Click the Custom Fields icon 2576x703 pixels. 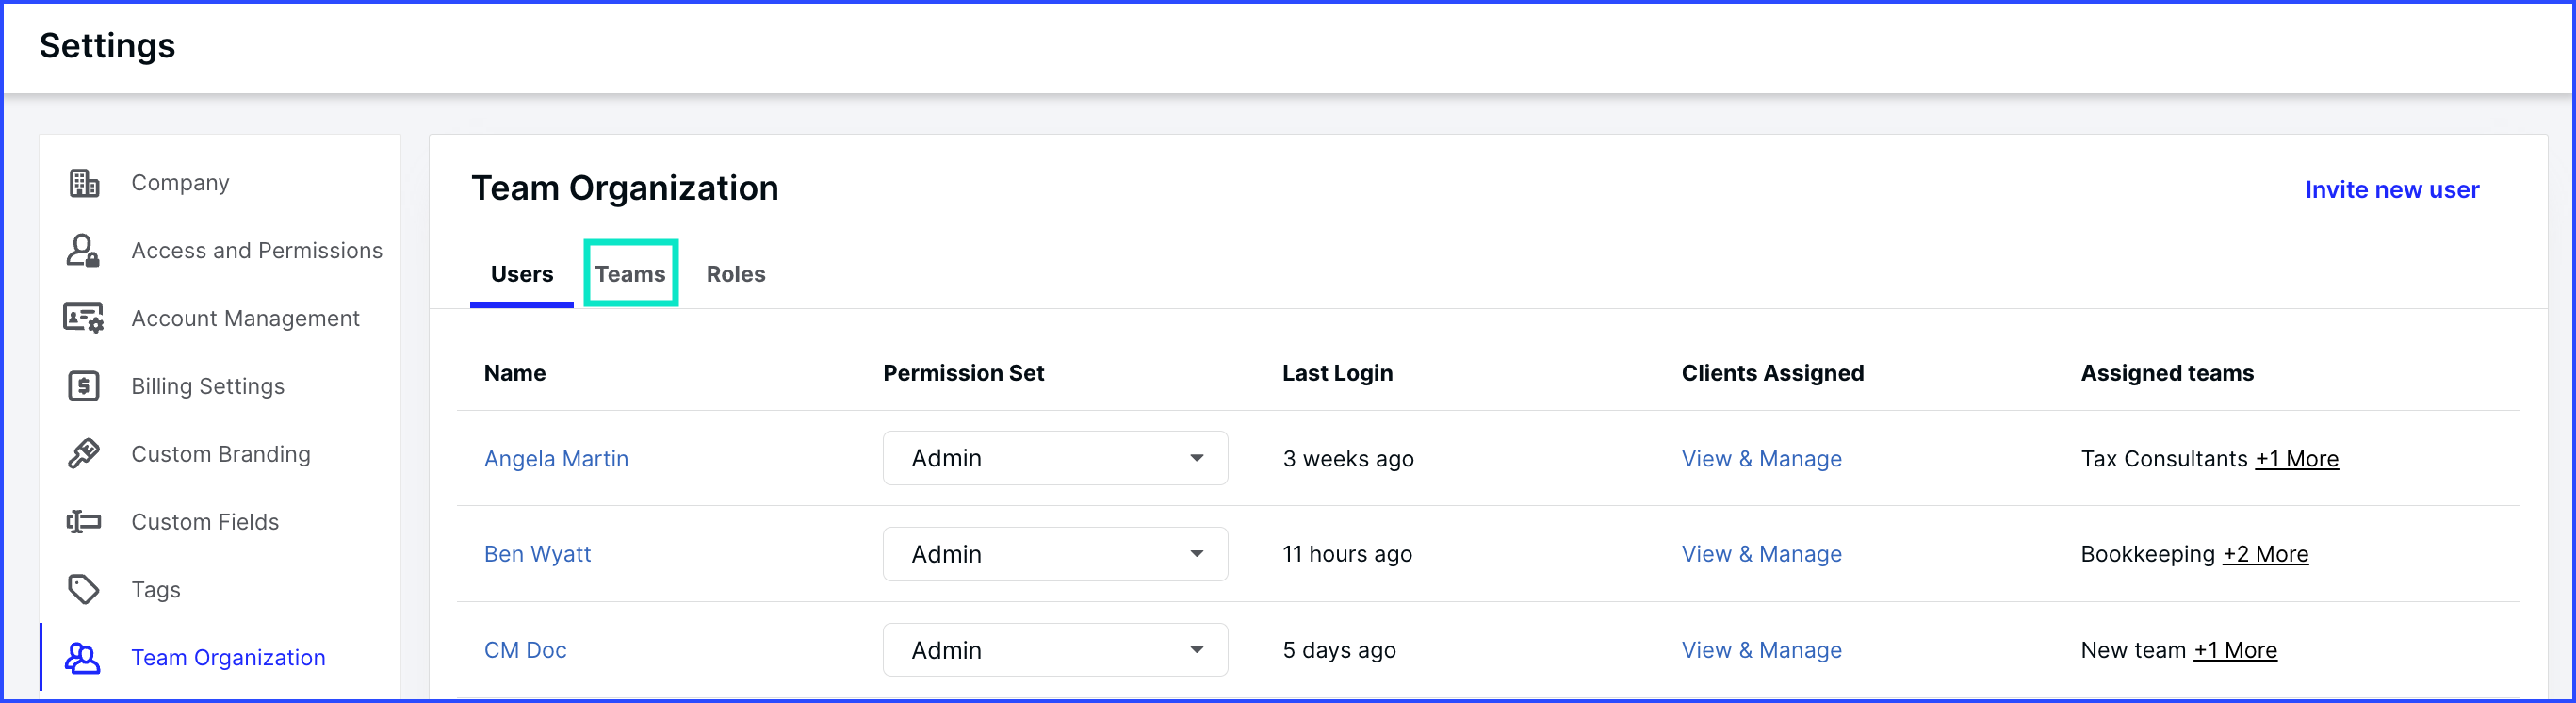[84, 522]
